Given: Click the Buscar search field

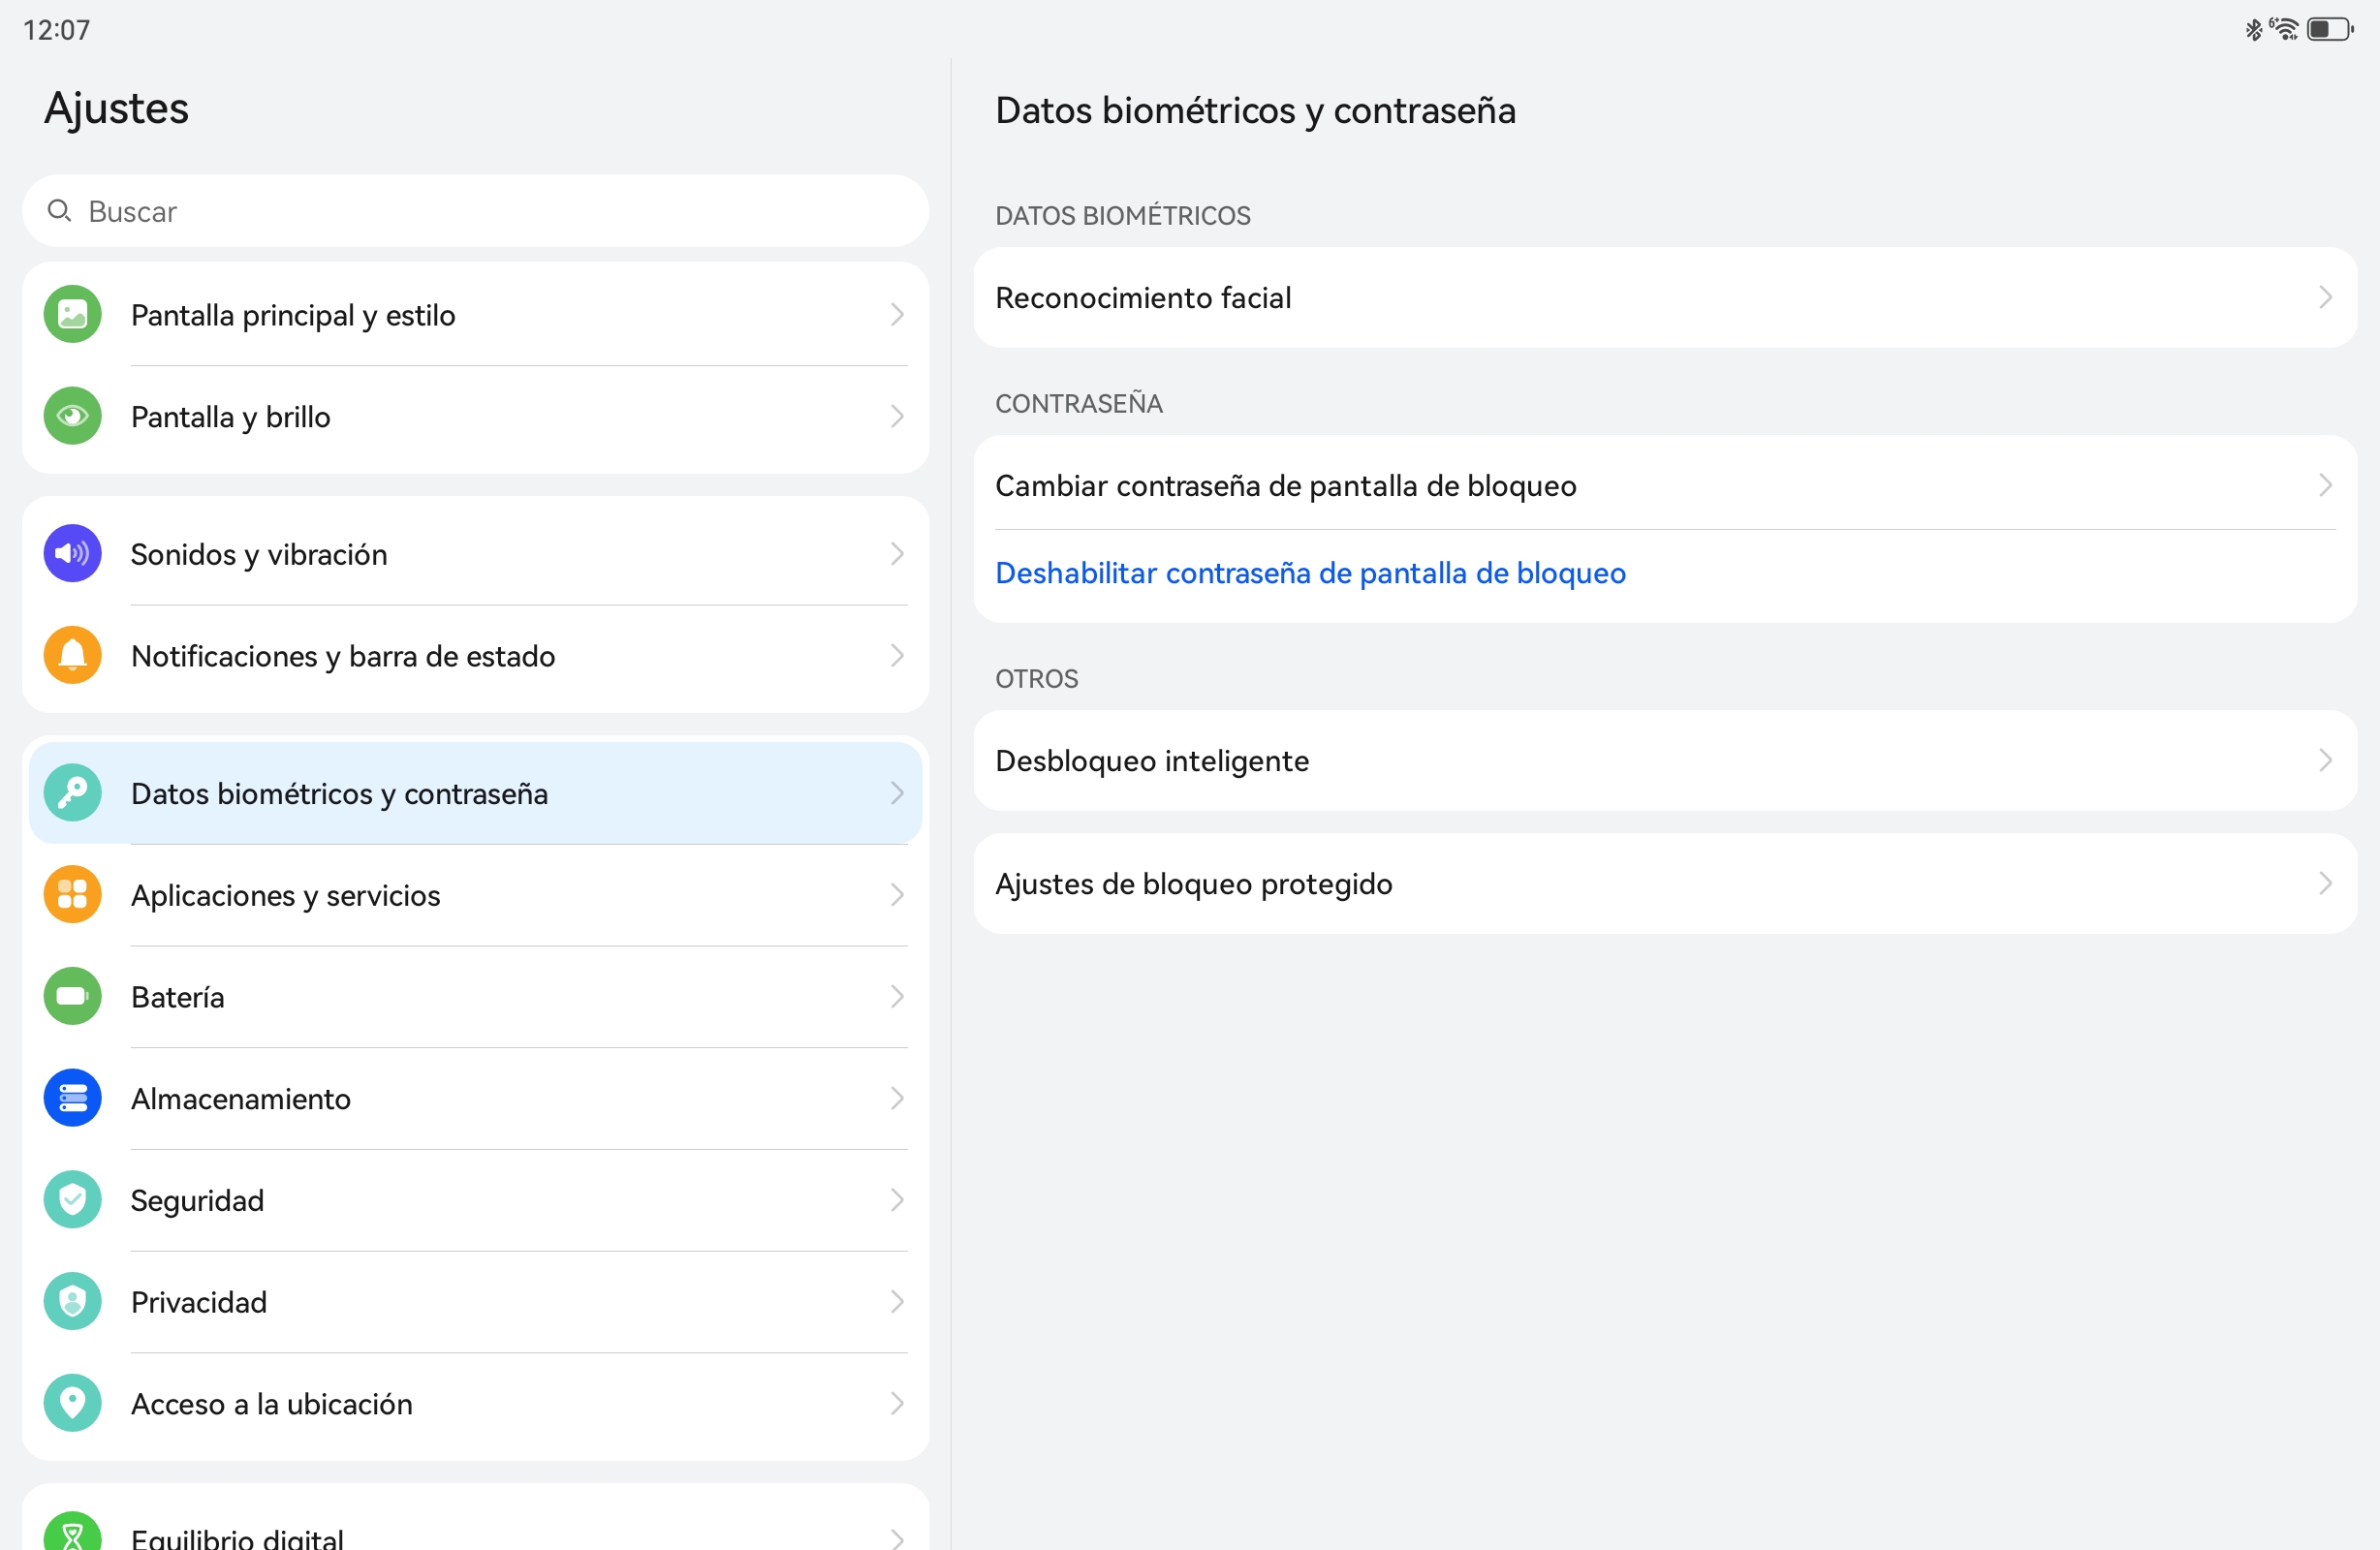Looking at the screenshot, I should click(475, 212).
